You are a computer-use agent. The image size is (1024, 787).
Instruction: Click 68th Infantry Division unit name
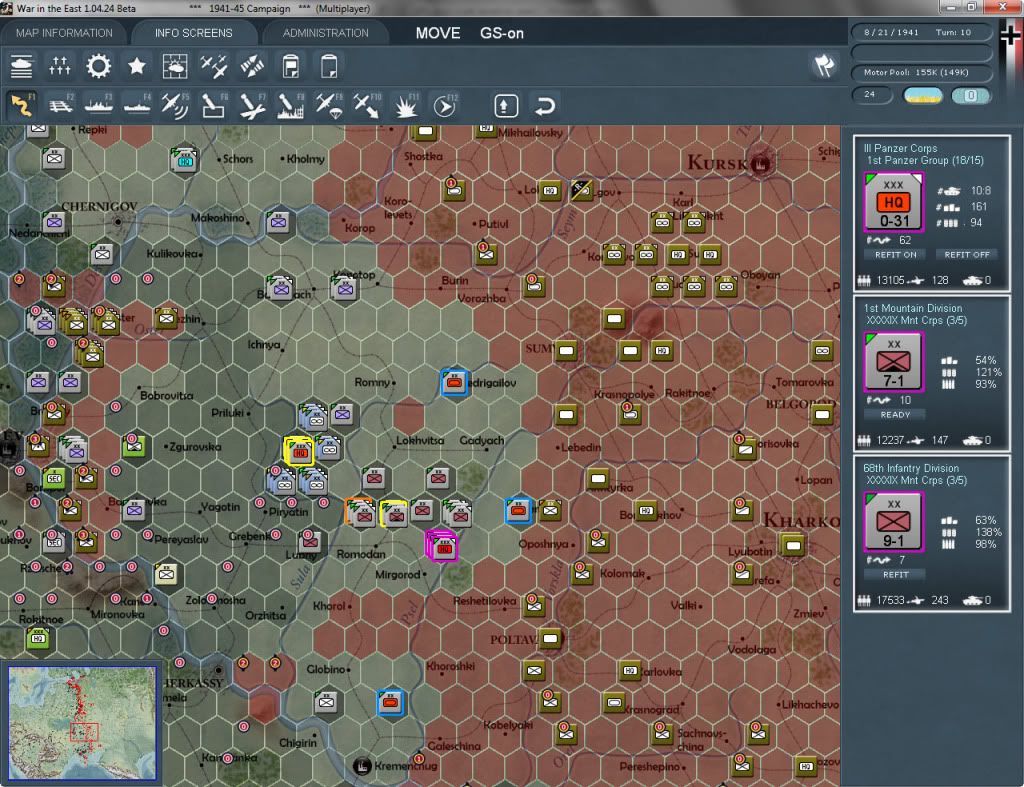click(x=911, y=468)
